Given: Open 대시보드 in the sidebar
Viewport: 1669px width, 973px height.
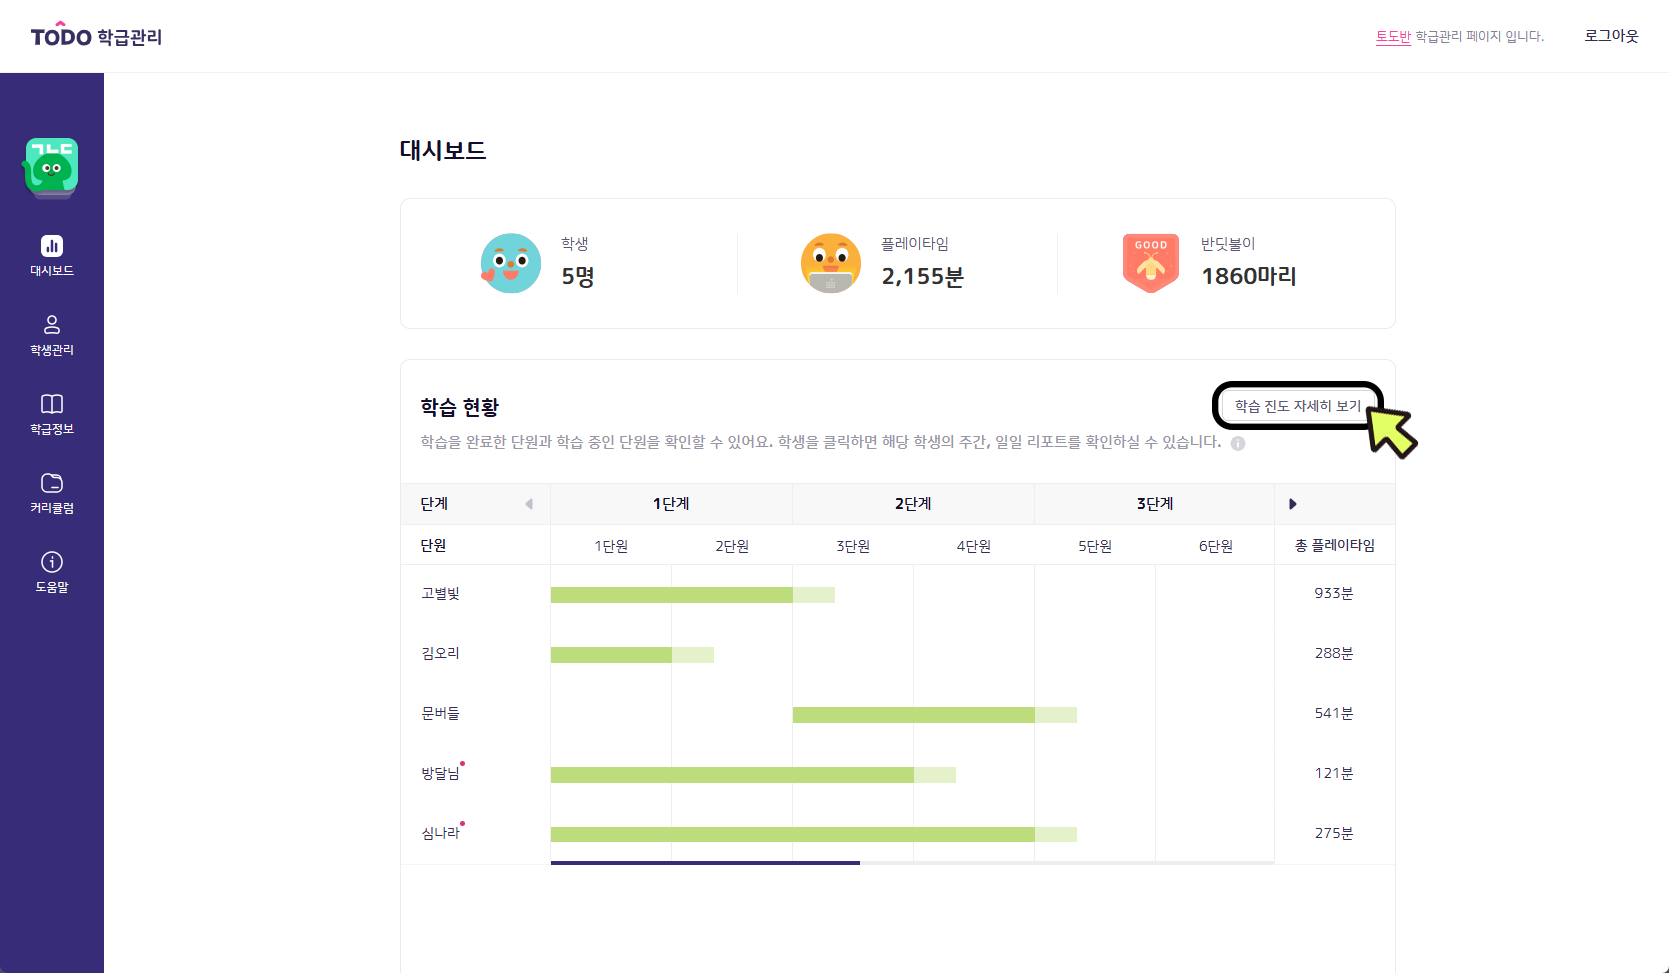Looking at the screenshot, I should (52, 256).
